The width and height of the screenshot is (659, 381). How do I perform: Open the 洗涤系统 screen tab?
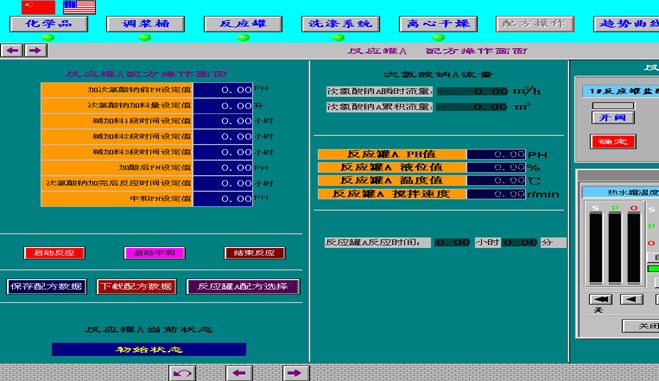coord(340,24)
